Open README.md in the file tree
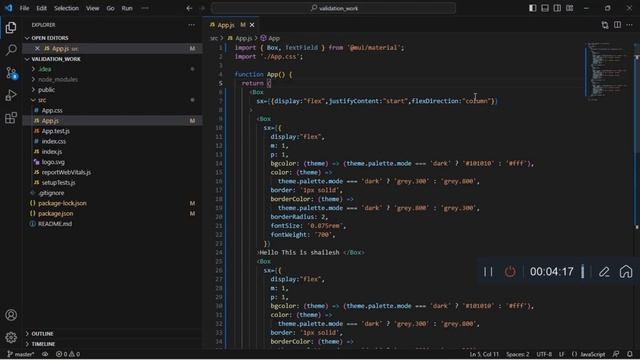The width and height of the screenshot is (640, 360). [x=55, y=224]
